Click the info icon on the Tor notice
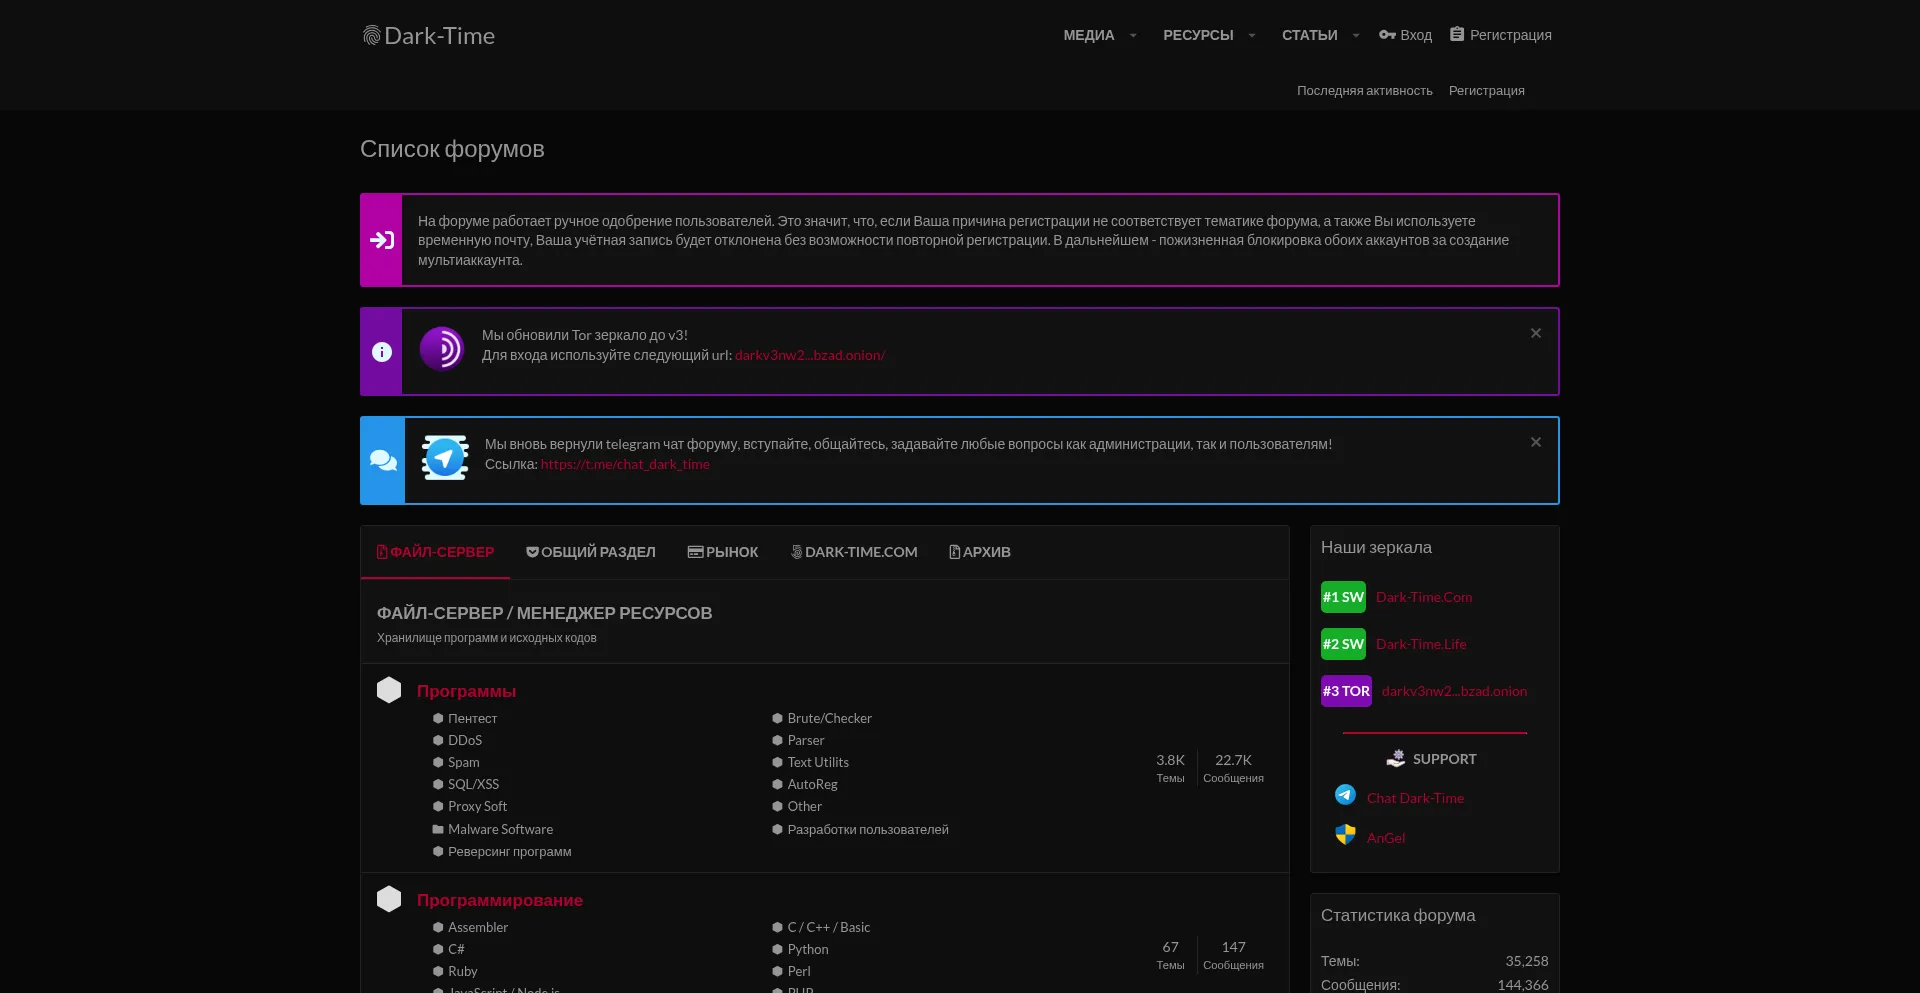The image size is (1920, 993). click(382, 352)
